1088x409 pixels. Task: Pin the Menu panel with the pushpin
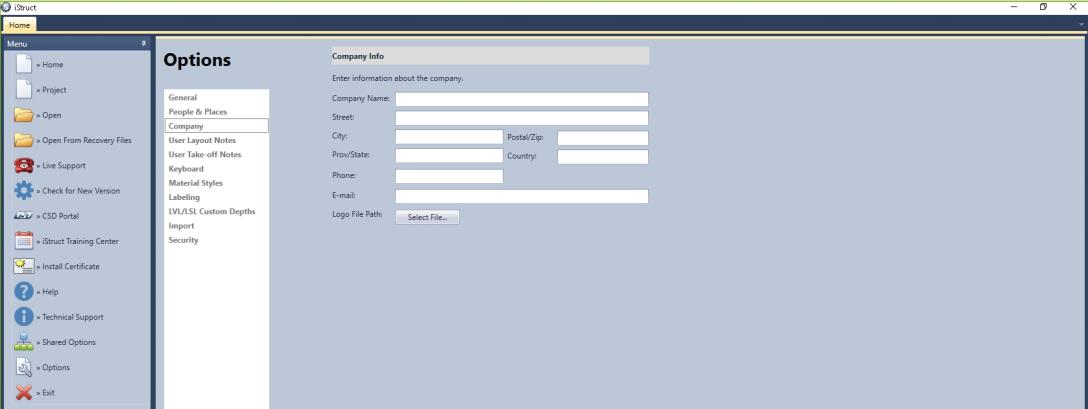(144, 43)
